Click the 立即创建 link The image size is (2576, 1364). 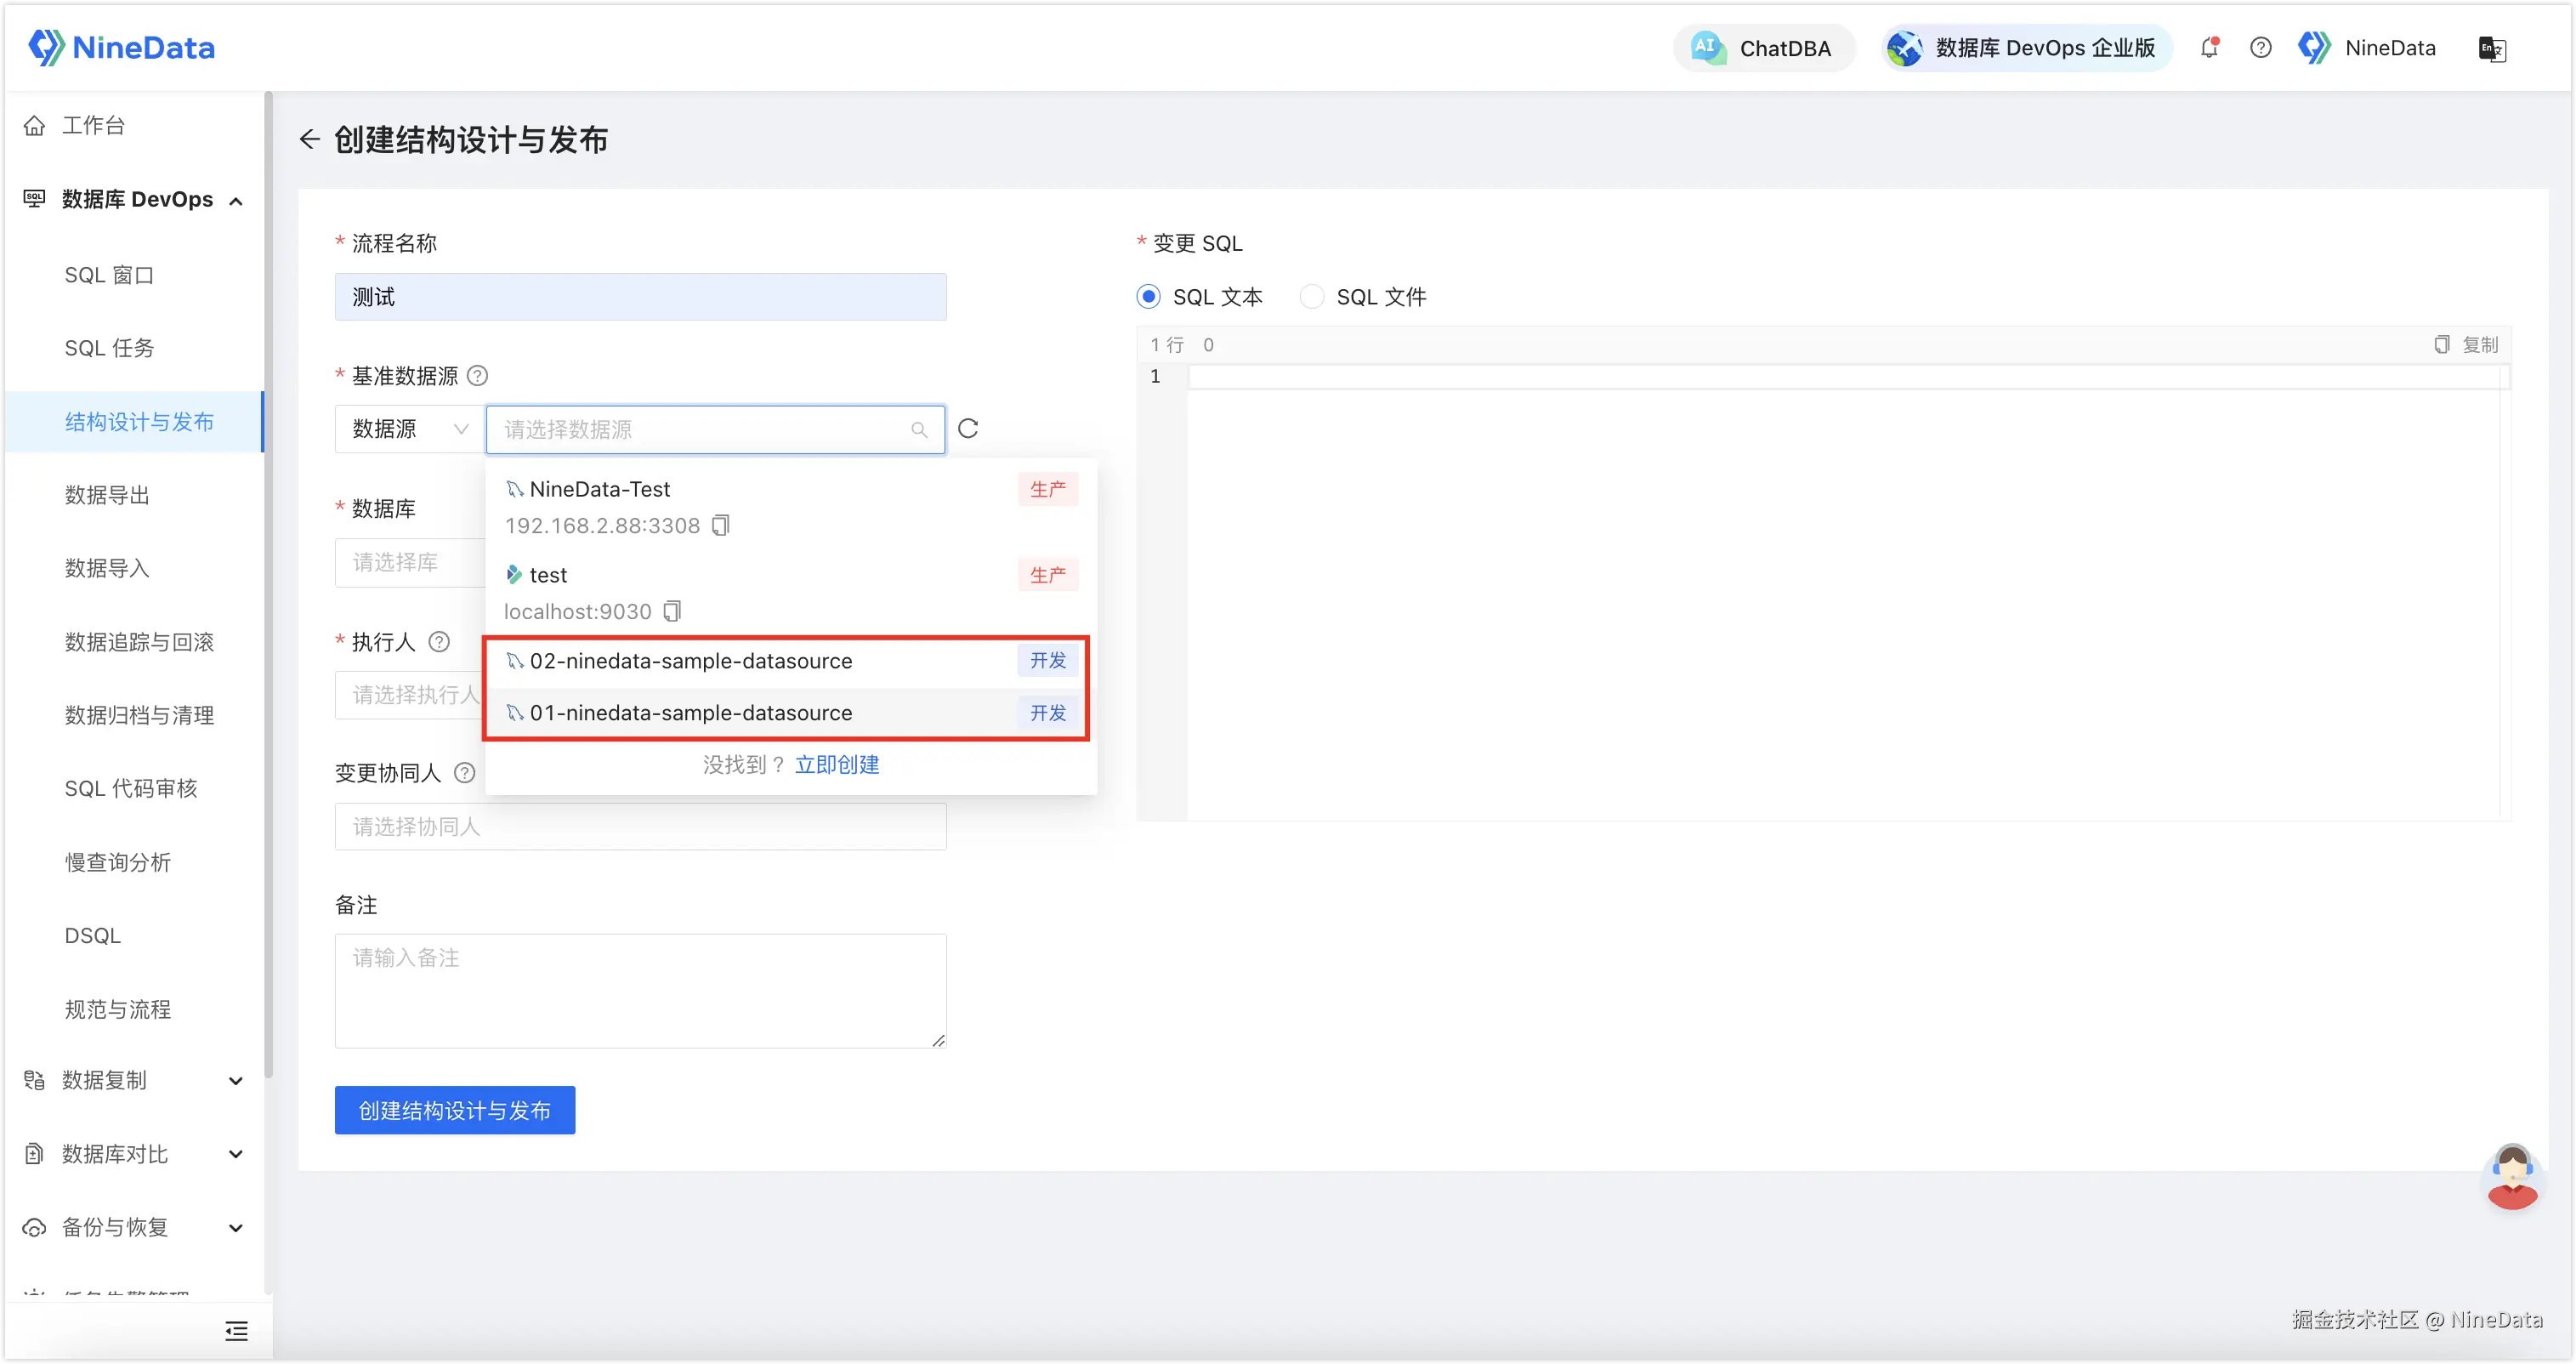click(837, 765)
